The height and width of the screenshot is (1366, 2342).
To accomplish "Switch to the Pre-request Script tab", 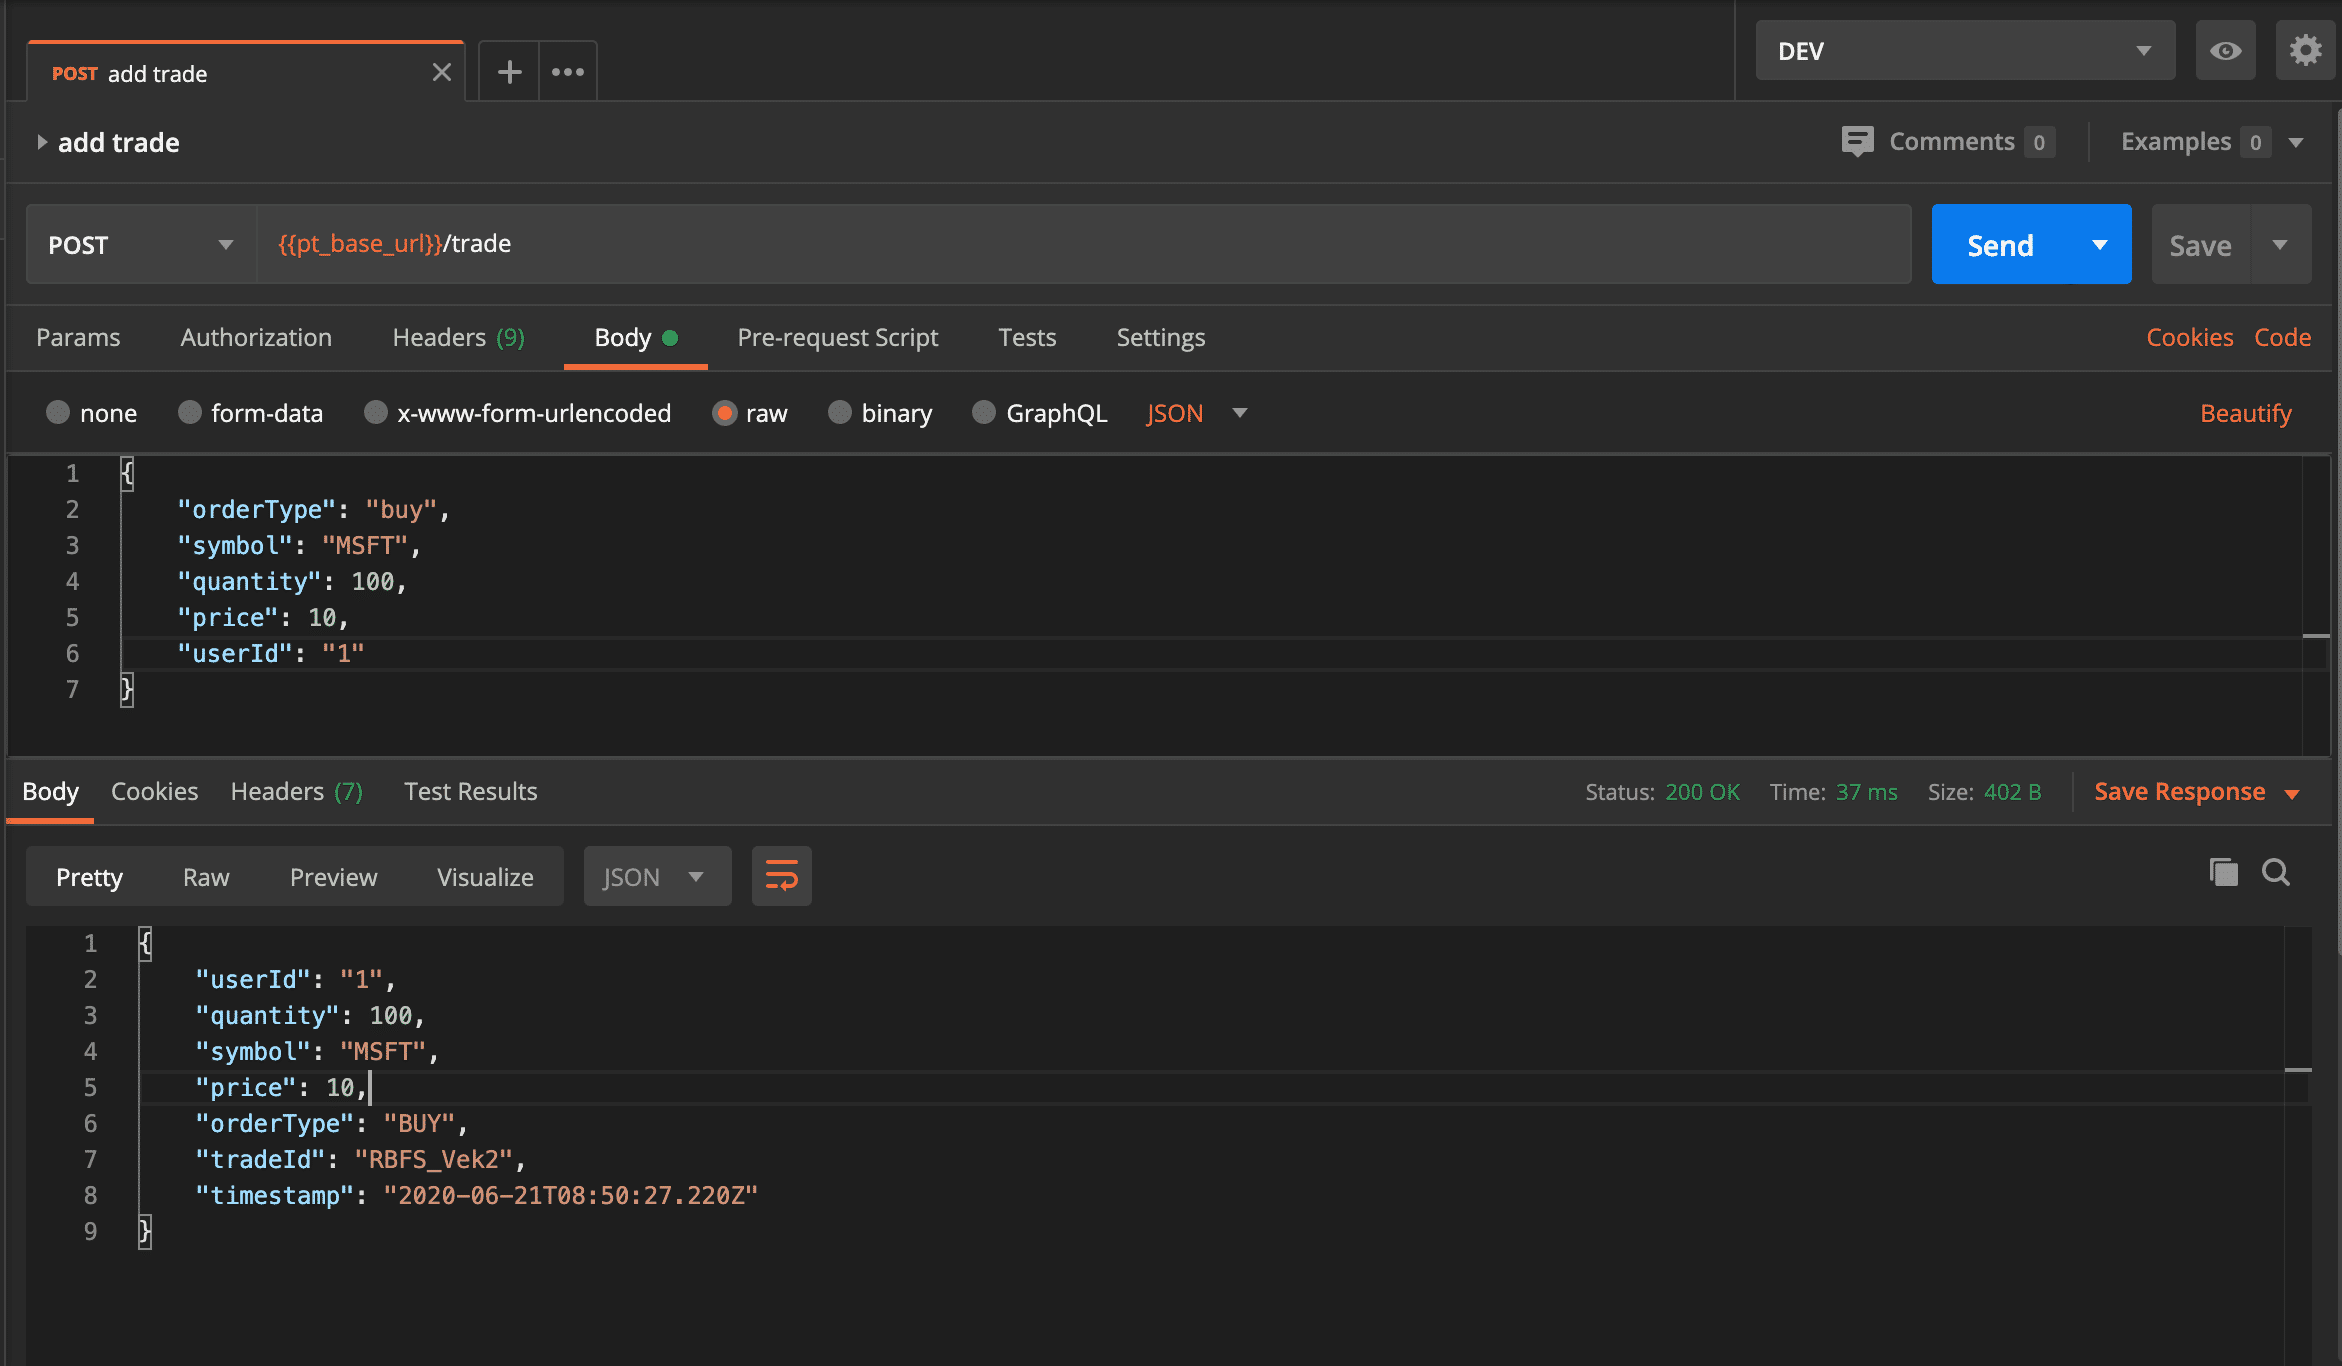I will (837, 337).
